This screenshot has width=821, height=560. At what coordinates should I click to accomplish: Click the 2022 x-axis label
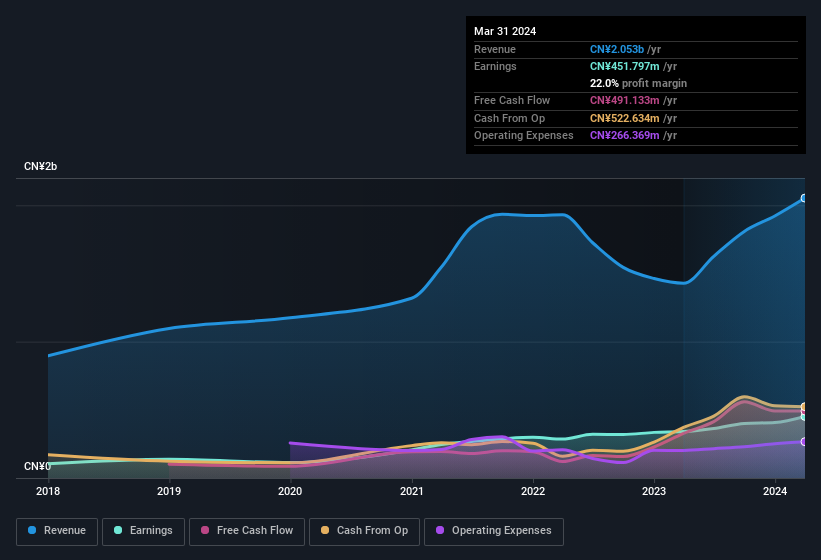pyautogui.click(x=533, y=491)
